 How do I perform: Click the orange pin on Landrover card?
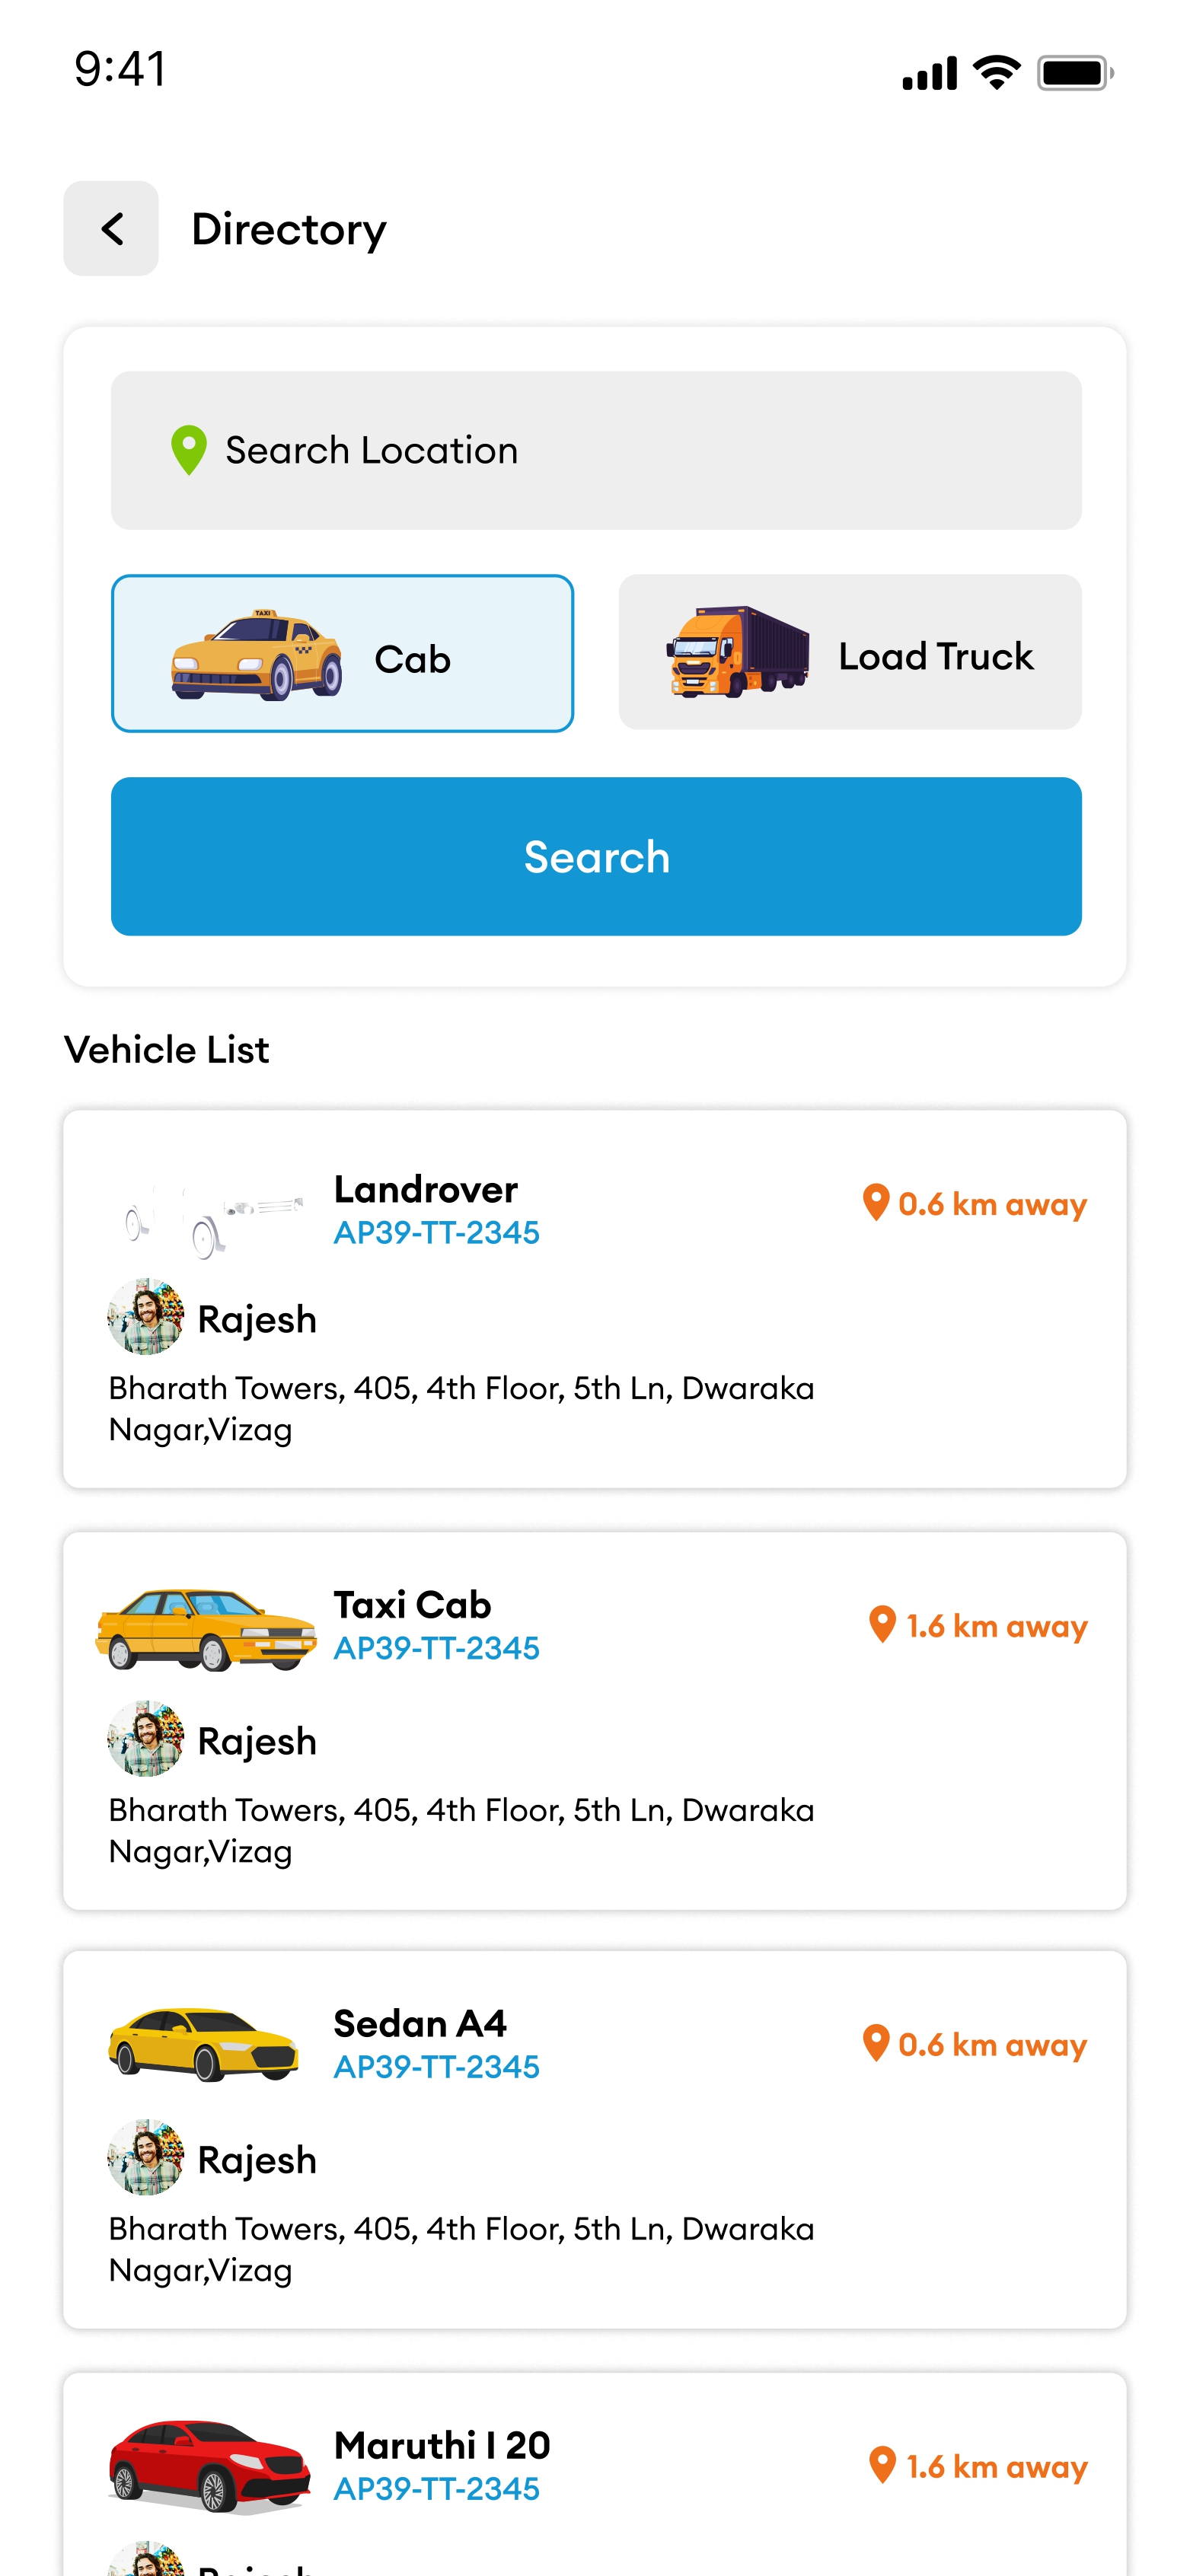click(875, 1203)
